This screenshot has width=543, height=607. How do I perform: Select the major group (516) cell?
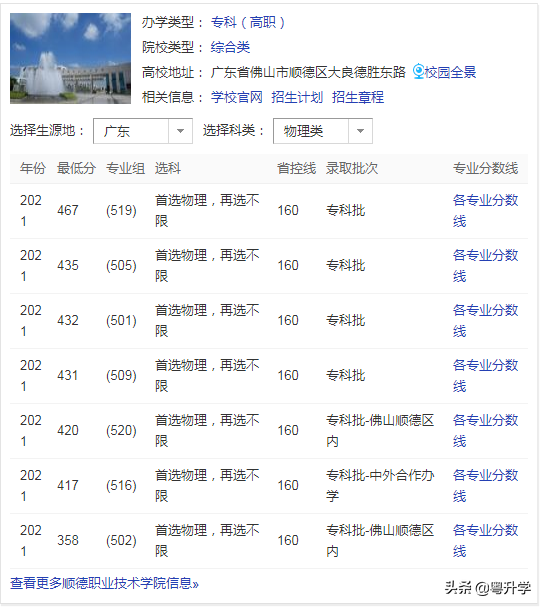121,485
